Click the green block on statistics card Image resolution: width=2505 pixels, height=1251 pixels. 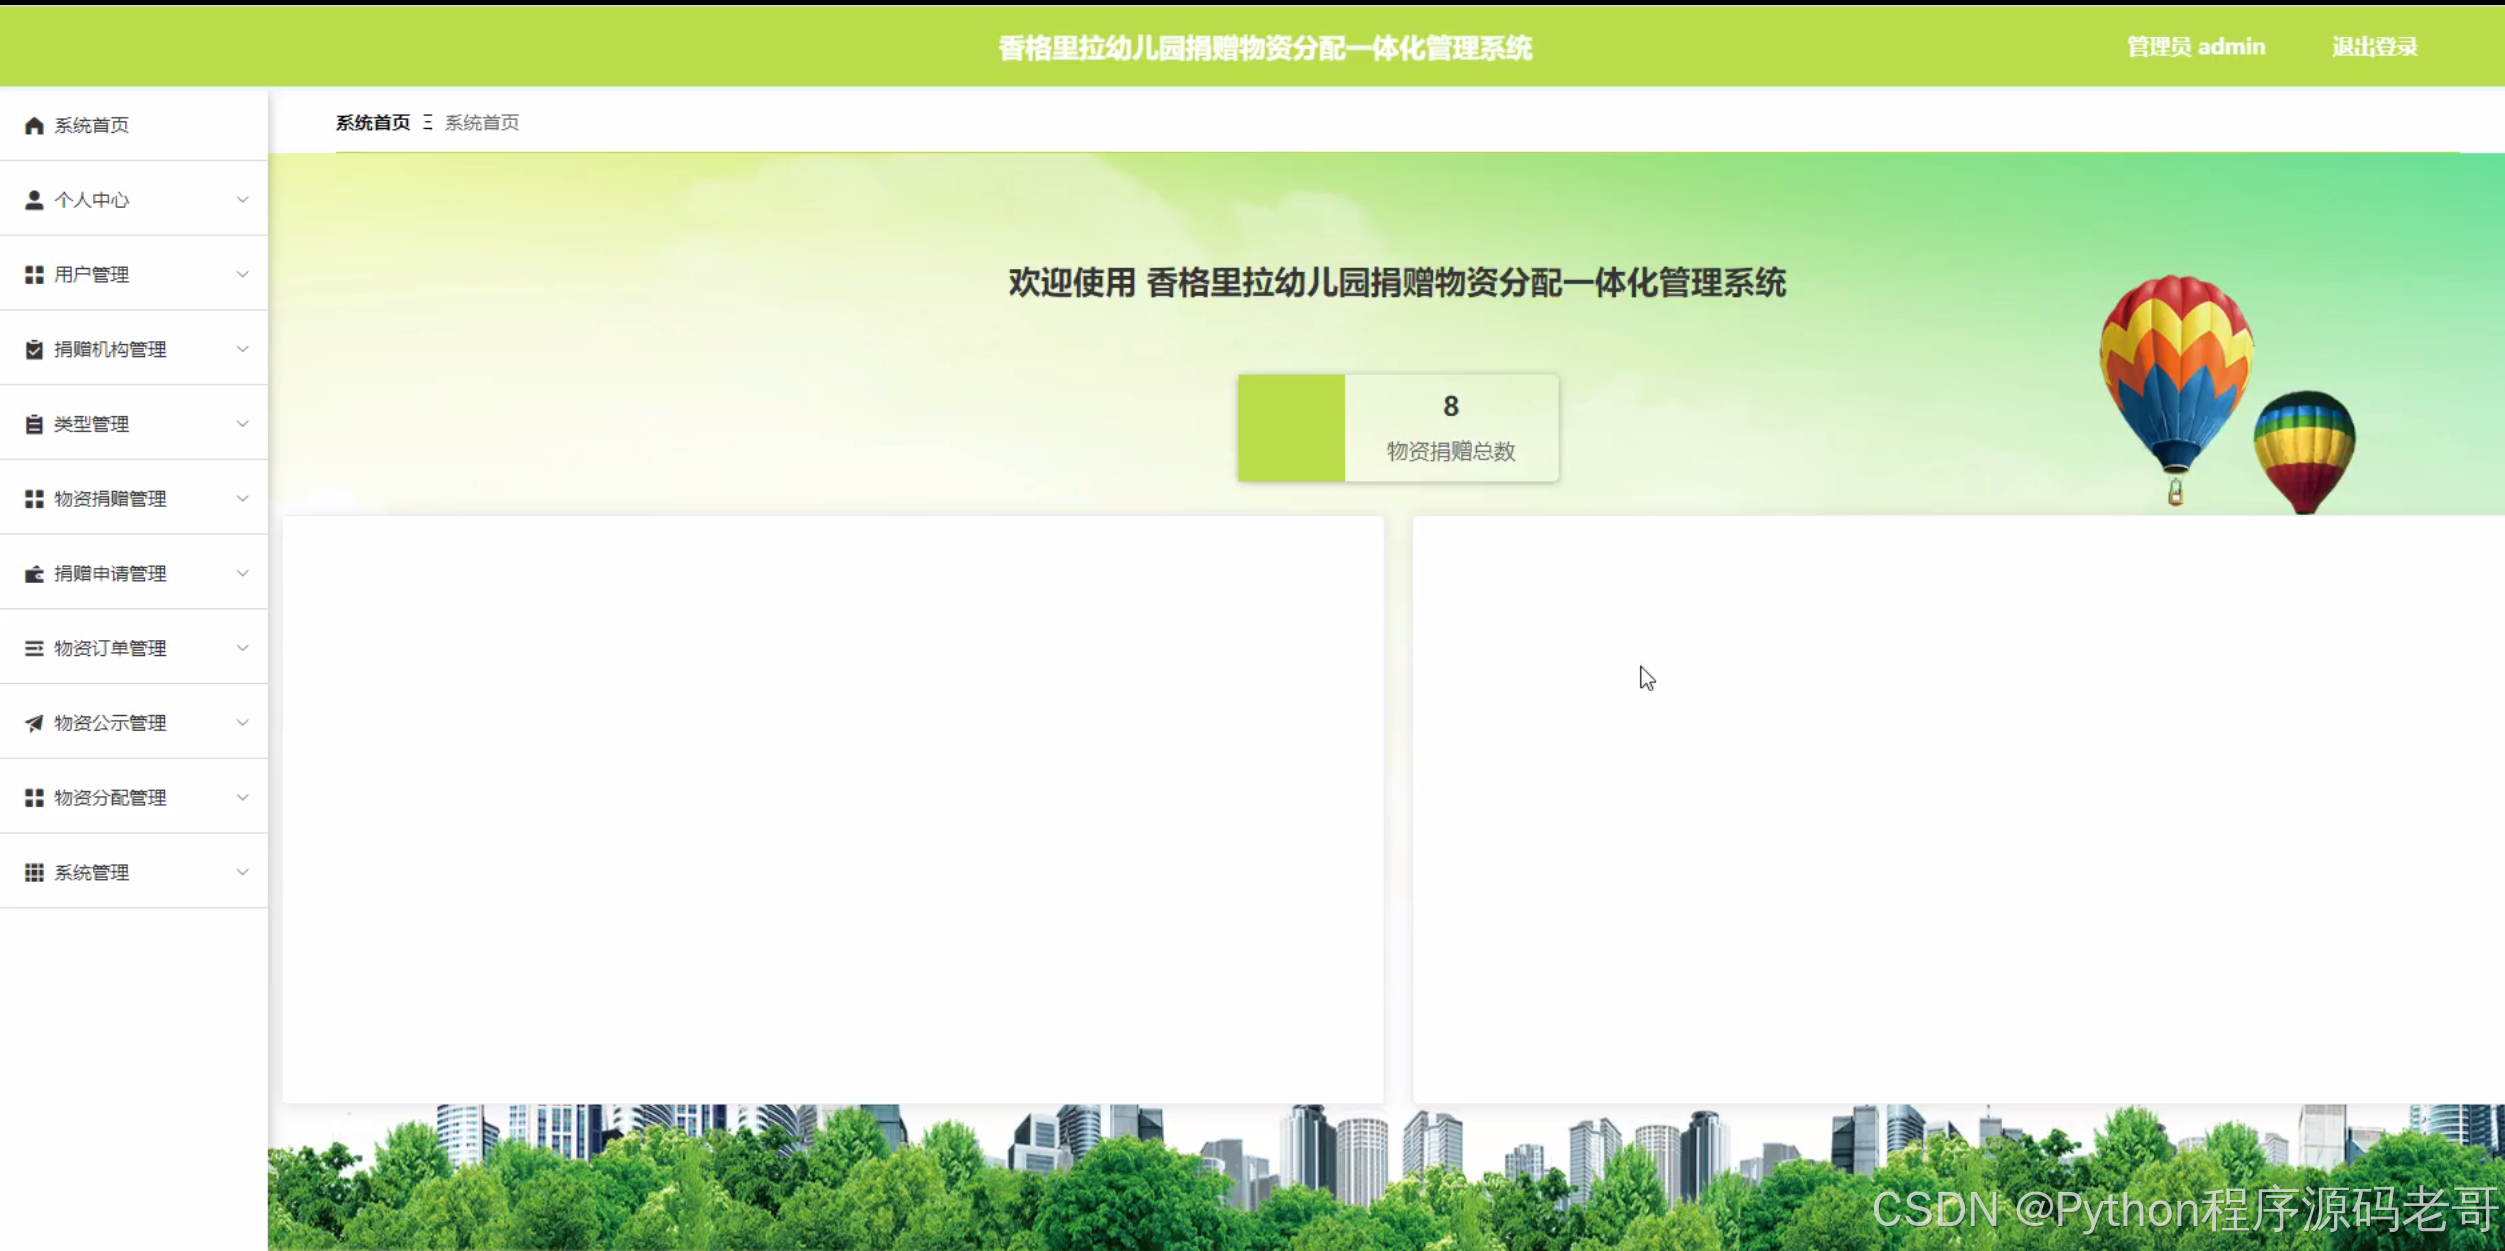1291,428
